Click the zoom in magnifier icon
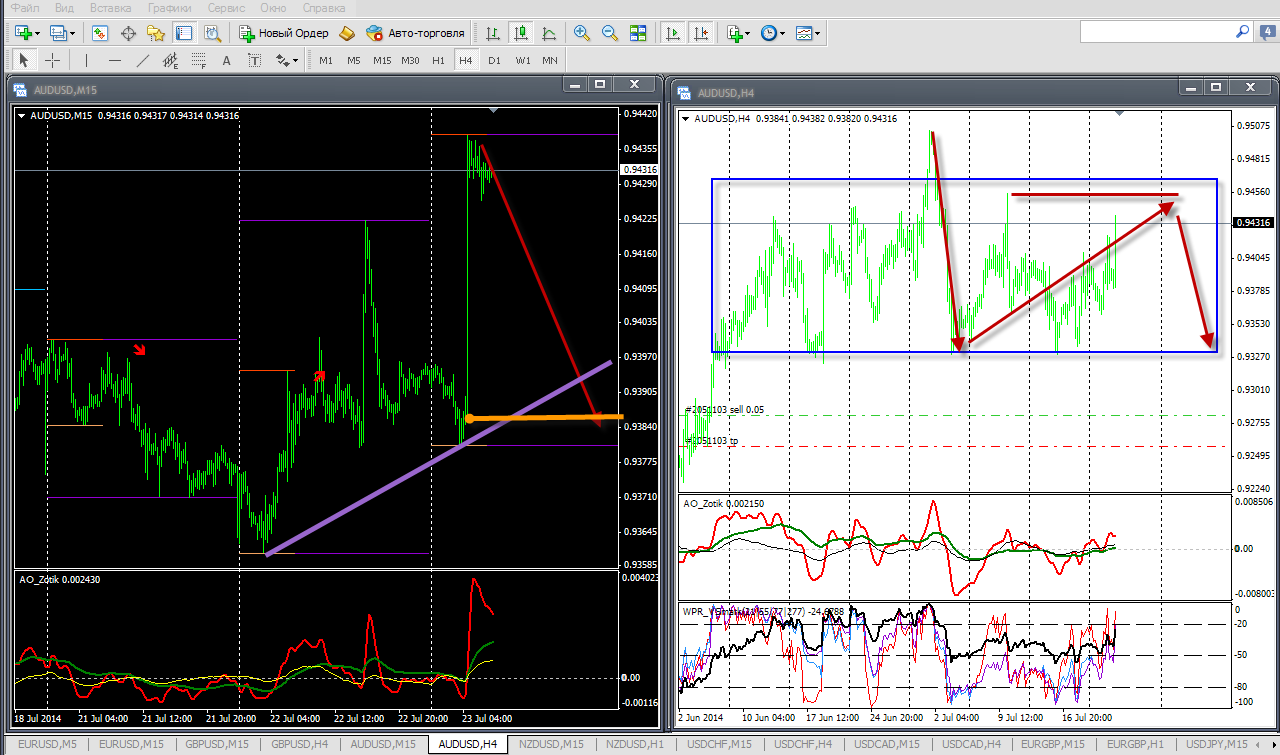The width and height of the screenshot is (1280, 755). 581,33
